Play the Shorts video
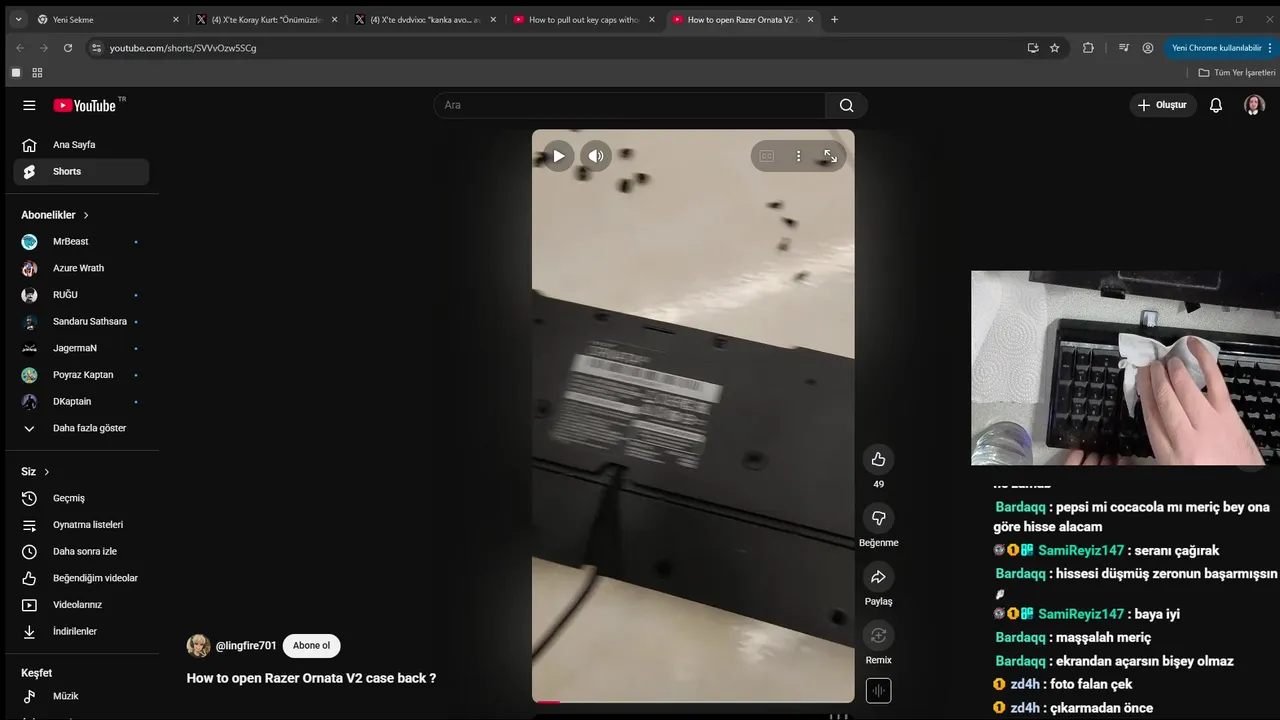The height and width of the screenshot is (720, 1280). (x=558, y=156)
